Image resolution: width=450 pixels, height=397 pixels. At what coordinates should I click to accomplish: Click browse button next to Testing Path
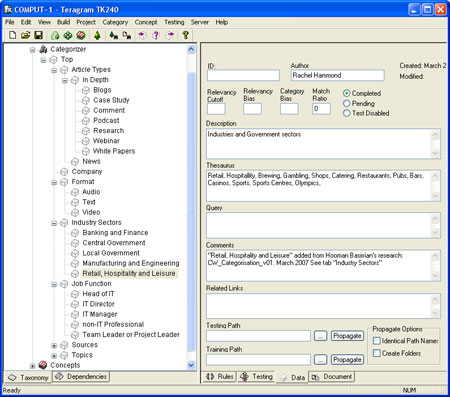320,336
